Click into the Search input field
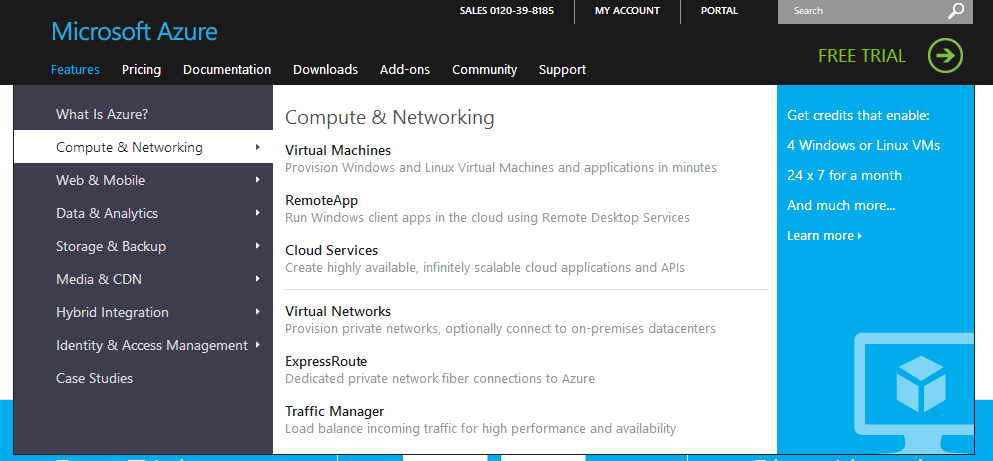The width and height of the screenshot is (993, 461). [x=860, y=11]
